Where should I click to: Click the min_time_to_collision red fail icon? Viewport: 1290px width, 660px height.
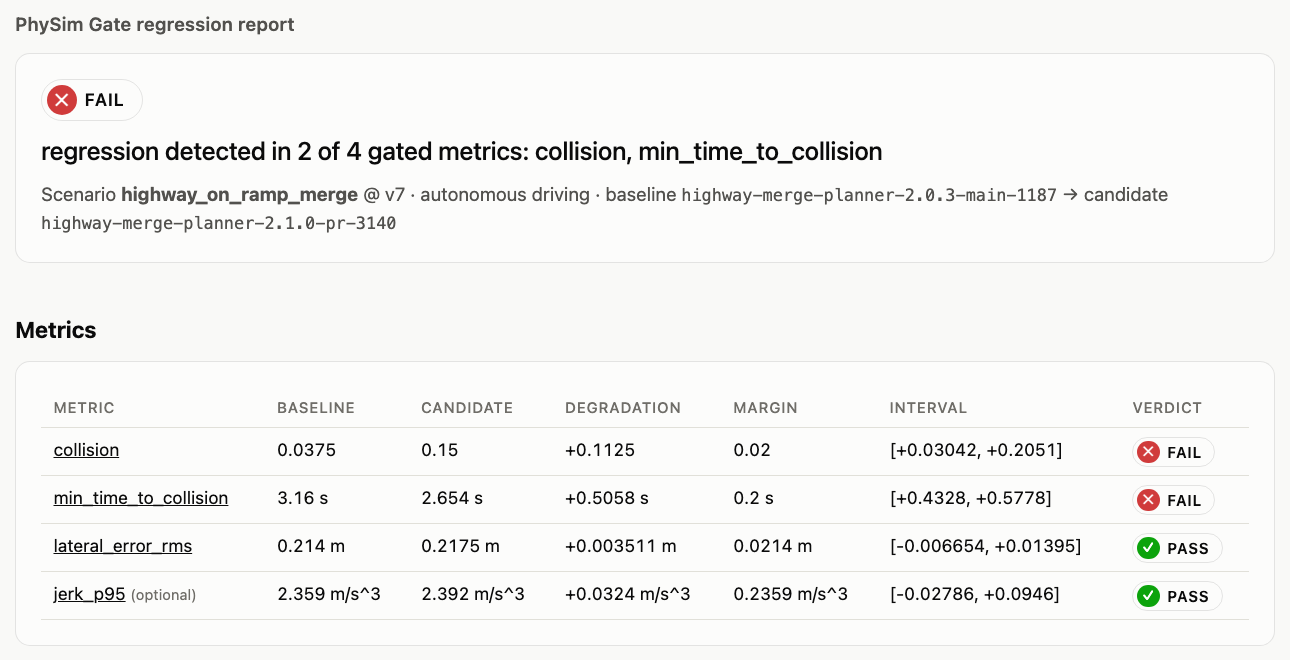pos(1148,500)
